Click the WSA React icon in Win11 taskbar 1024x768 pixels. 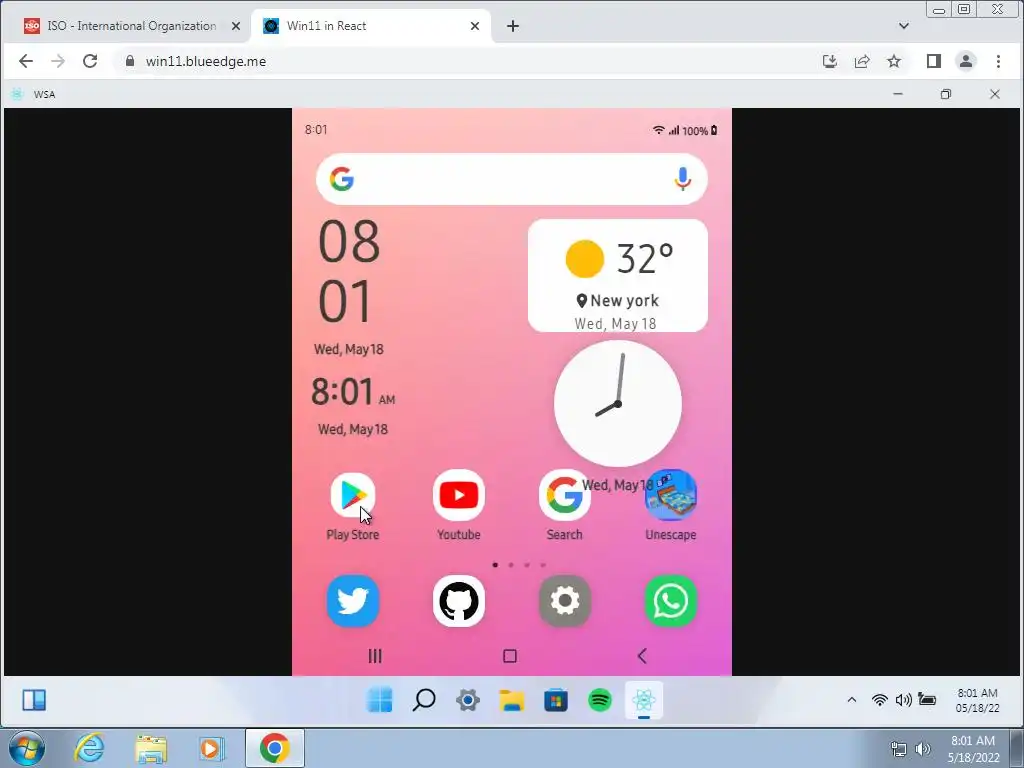(x=644, y=700)
